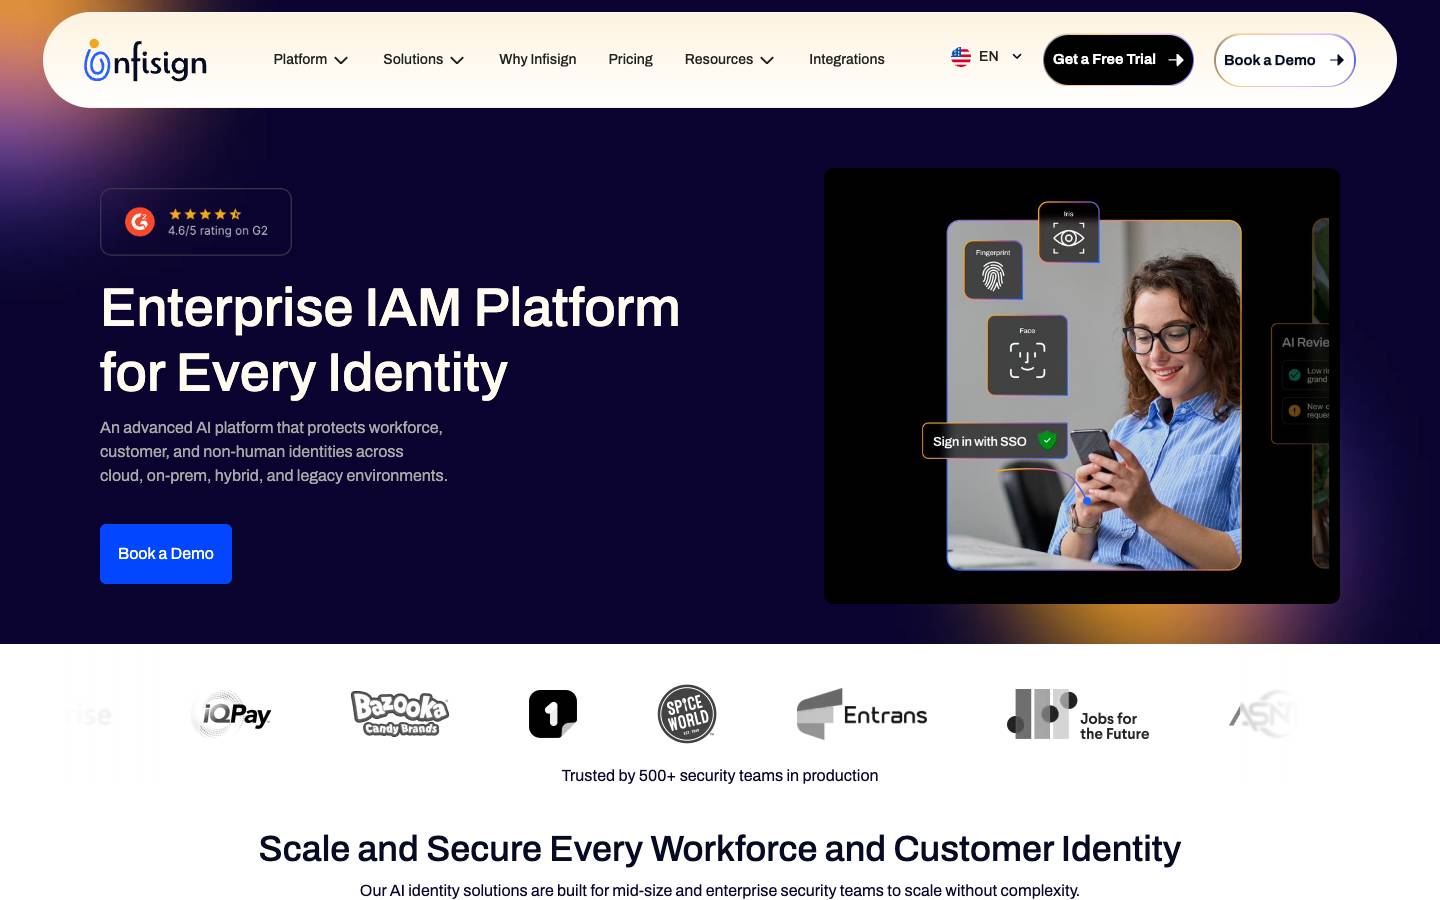Click Scale and Secure Every Workforce heading
Image resolution: width=1440 pixels, height=900 pixels.
(x=720, y=849)
